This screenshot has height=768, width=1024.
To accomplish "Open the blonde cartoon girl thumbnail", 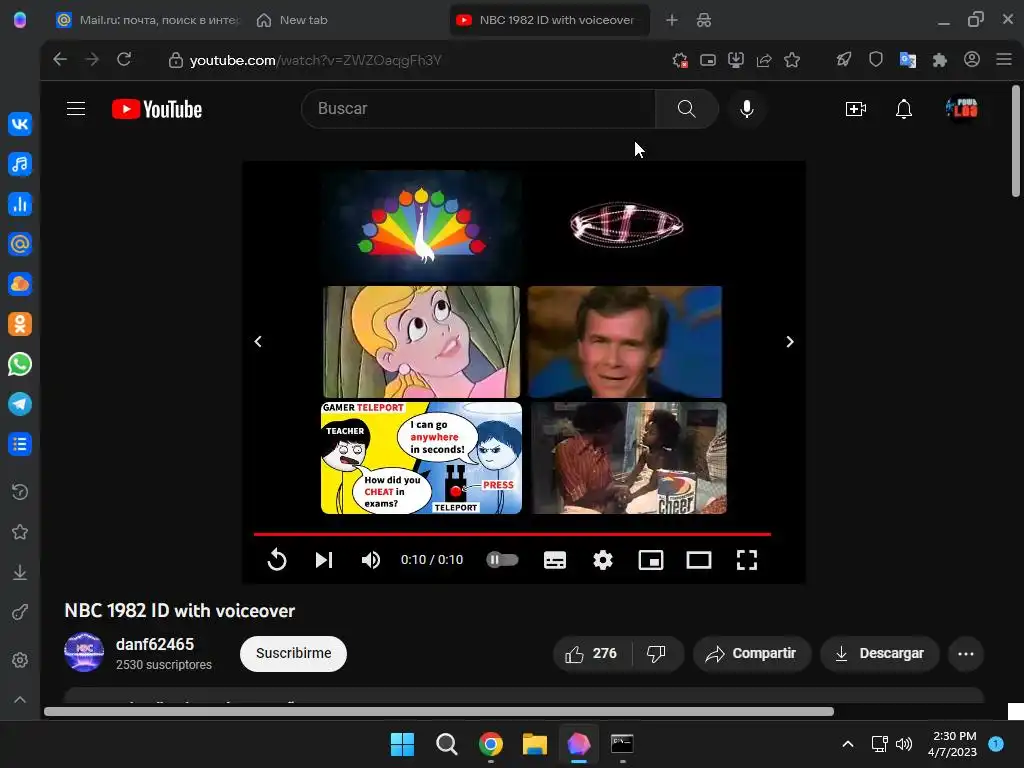I will (421, 342).
